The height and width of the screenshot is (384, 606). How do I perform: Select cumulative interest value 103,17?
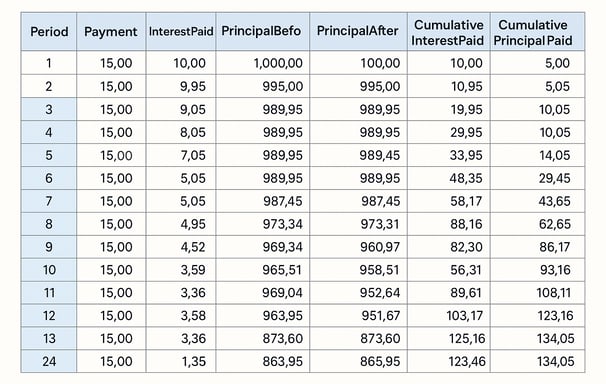[448, 316]
